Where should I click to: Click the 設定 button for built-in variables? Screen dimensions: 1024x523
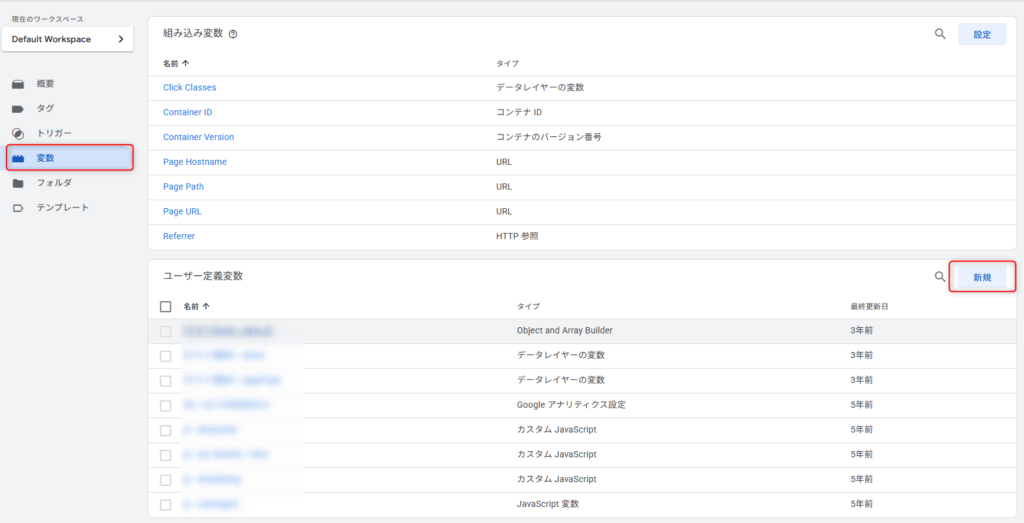tap(981, 34)
